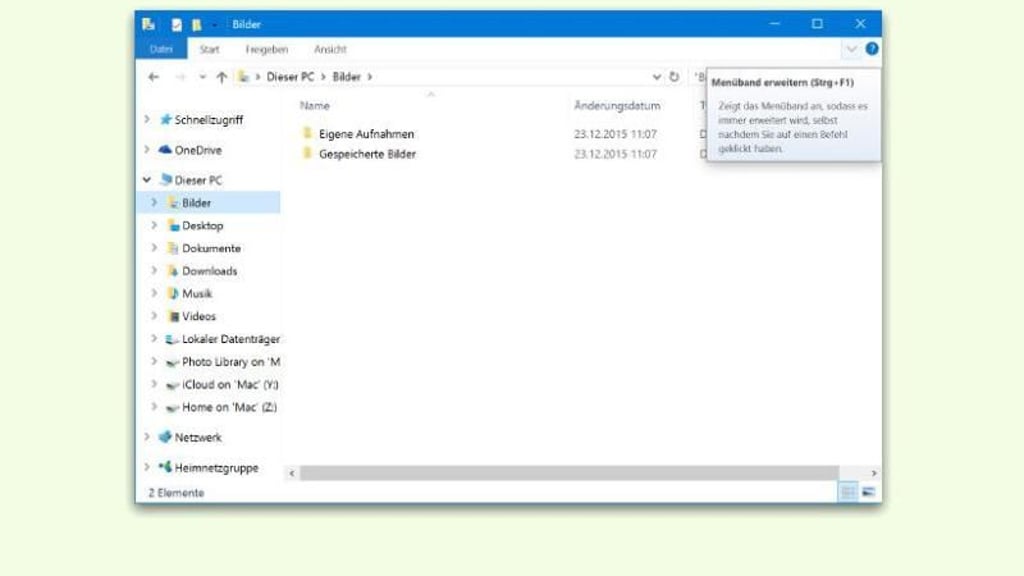This screenshot has width=1024, height=576.
Task: Select the Eigene Aufnahmen folder icon
Action: 309,133
